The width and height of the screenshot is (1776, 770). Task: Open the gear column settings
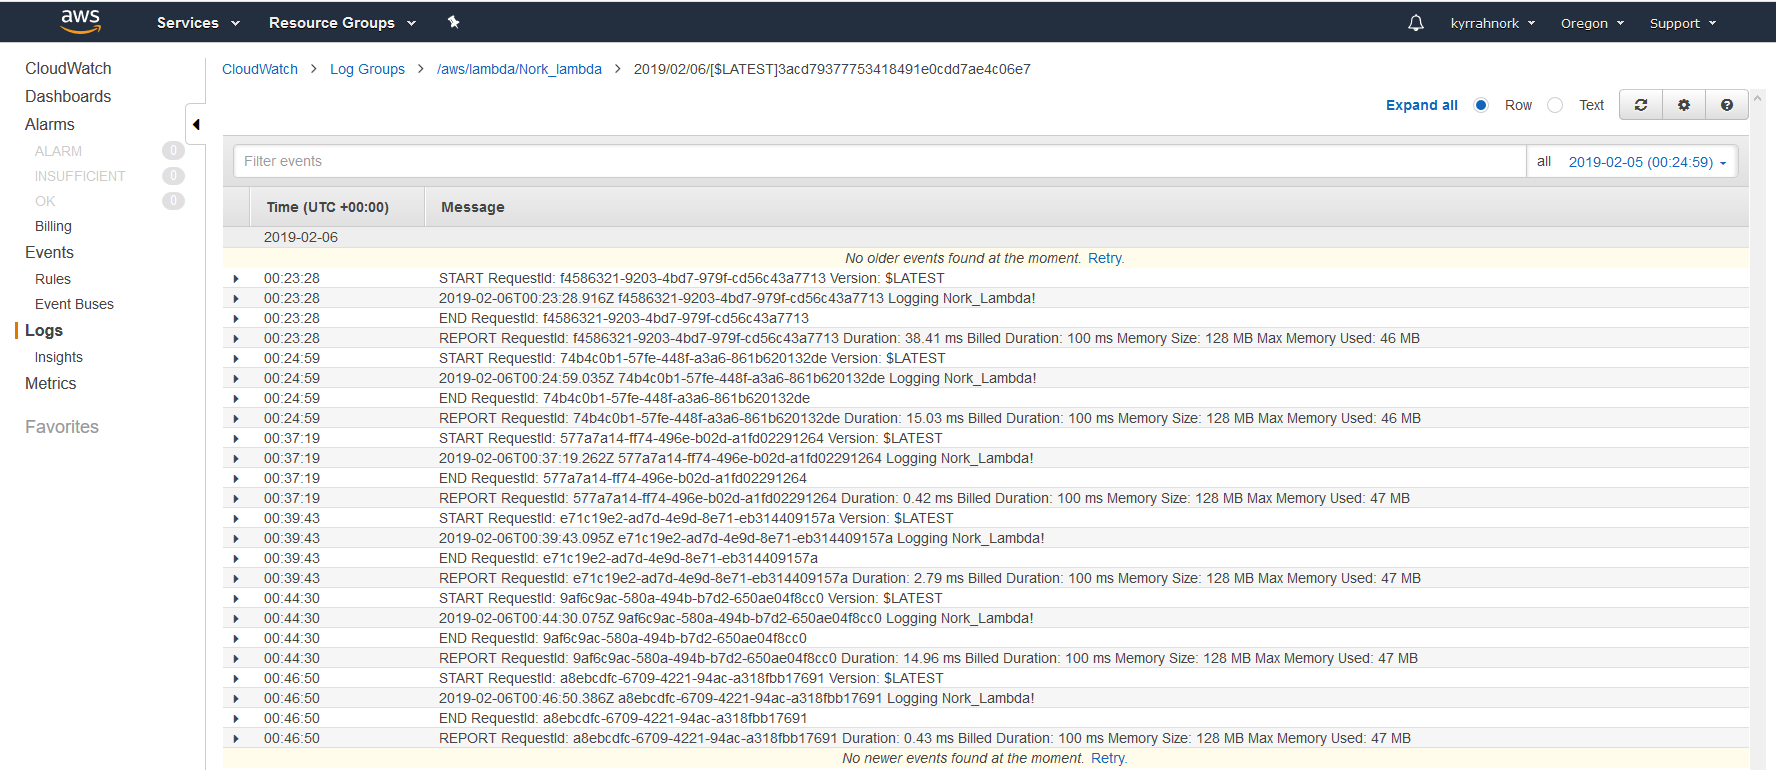[1684, 105]
